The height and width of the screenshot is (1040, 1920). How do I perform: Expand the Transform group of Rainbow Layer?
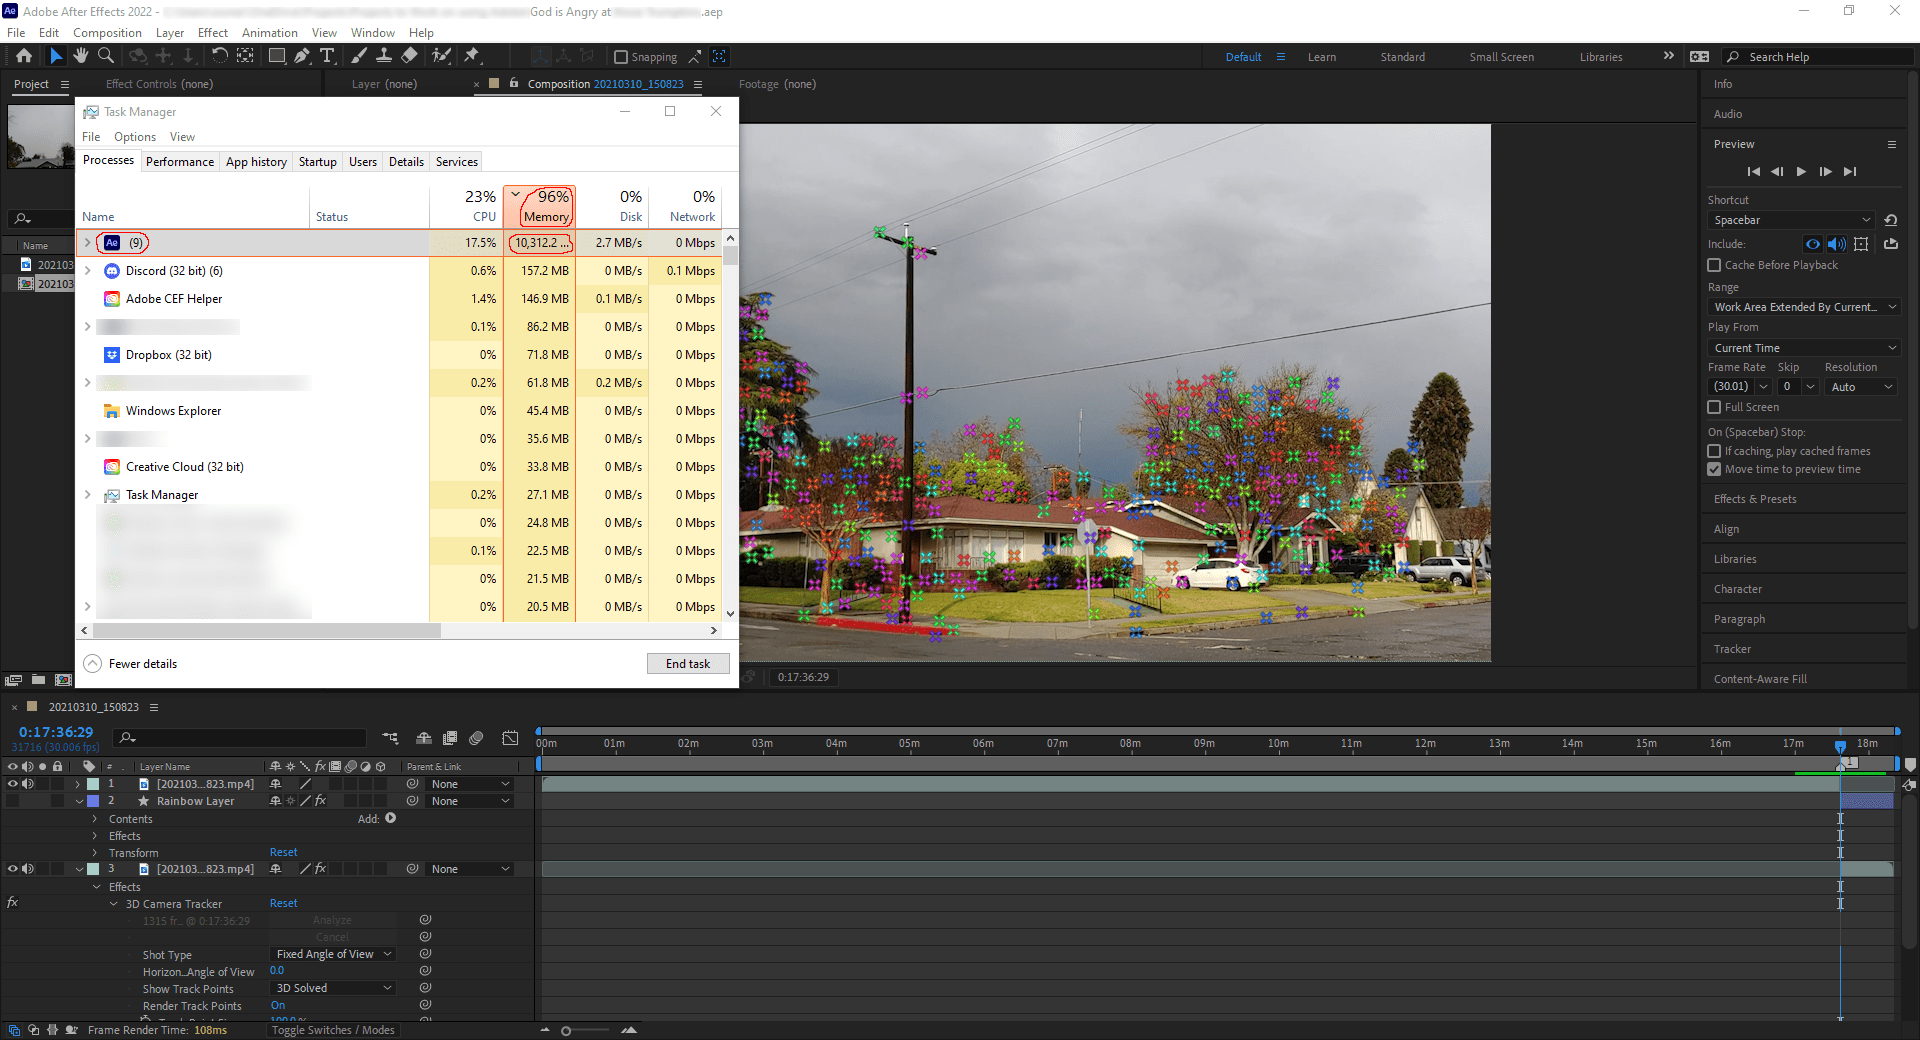[95, 853]
